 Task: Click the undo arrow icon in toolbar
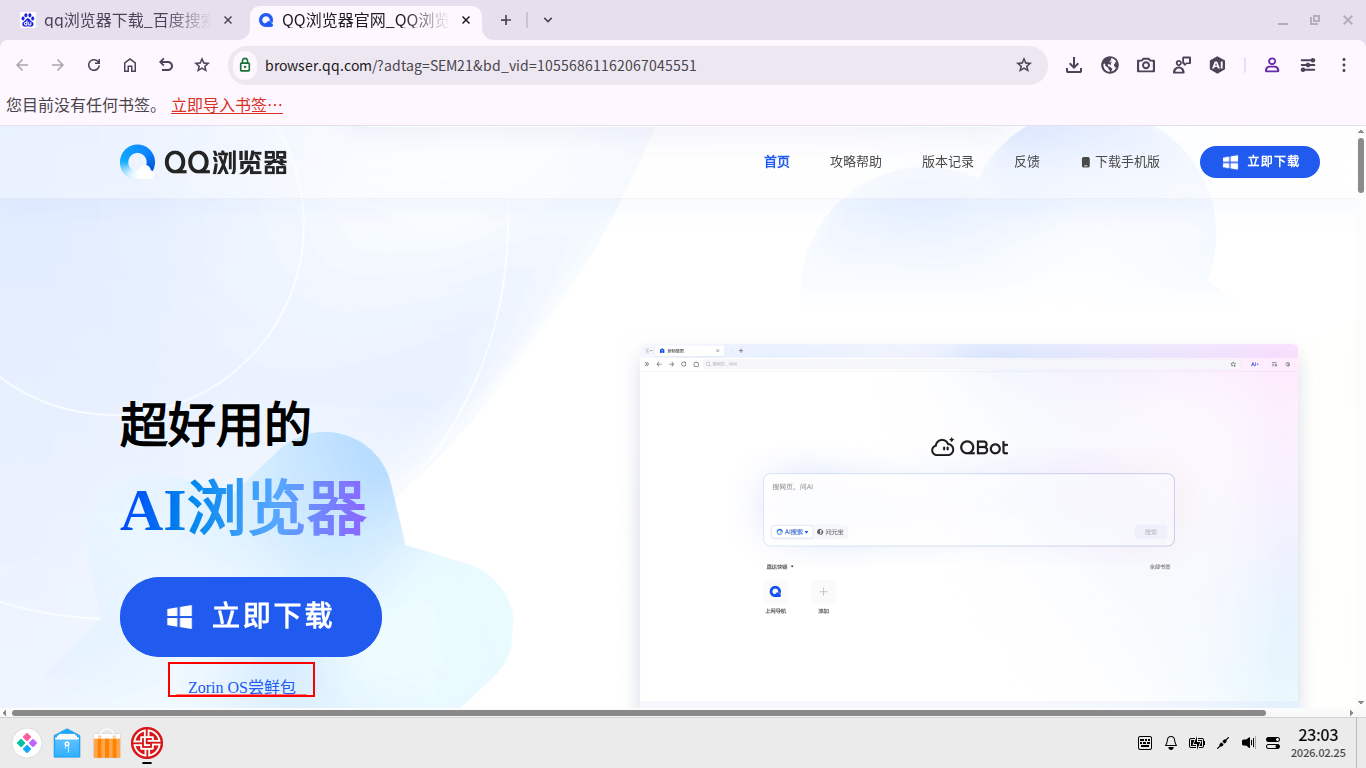tap(166, 65)
